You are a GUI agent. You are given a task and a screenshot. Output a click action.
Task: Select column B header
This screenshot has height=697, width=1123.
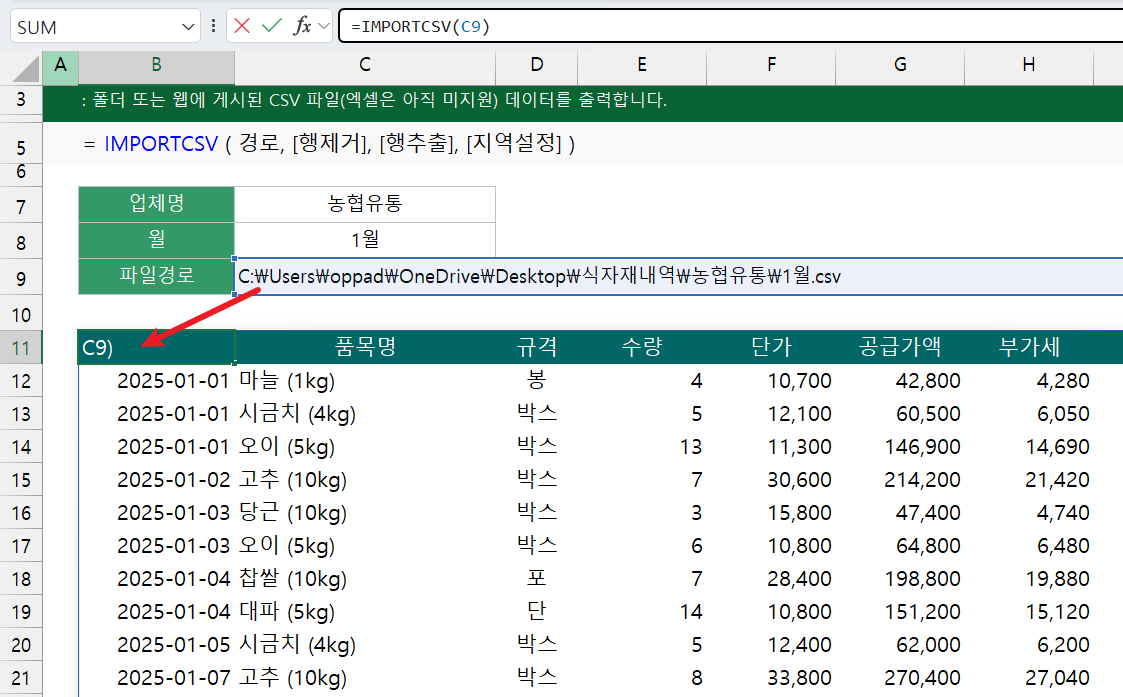click(x=156, y=65)
